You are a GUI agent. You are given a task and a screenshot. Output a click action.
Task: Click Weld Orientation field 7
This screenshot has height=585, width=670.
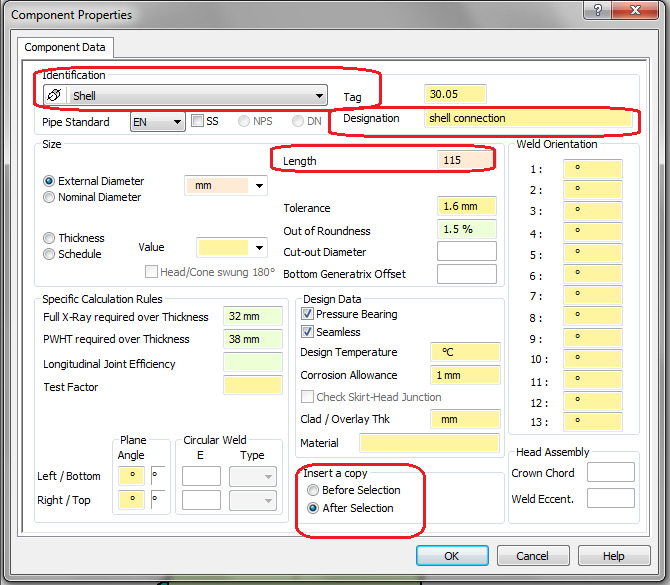point(593,295)
